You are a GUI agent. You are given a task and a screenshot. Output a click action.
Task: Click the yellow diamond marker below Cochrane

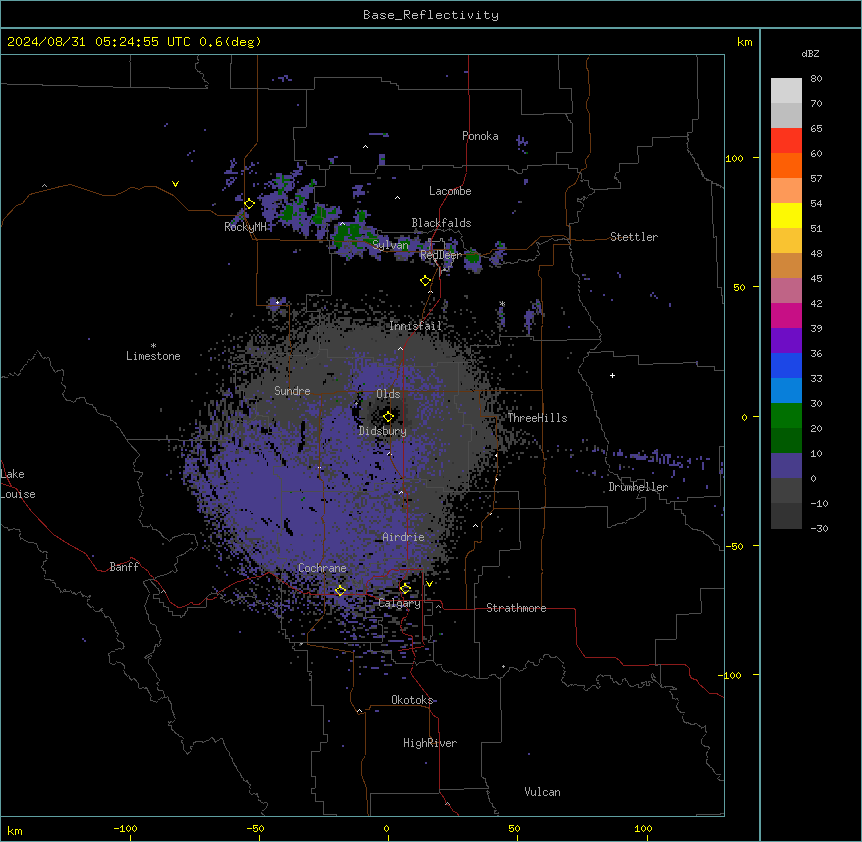click(340, 591)
